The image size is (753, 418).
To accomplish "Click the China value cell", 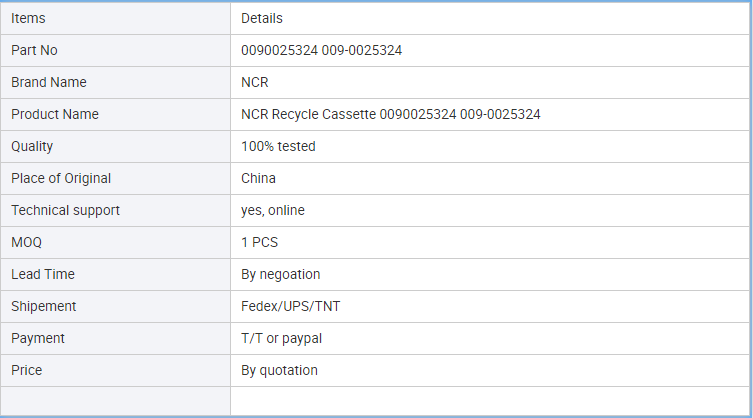I will click(490, 178).
